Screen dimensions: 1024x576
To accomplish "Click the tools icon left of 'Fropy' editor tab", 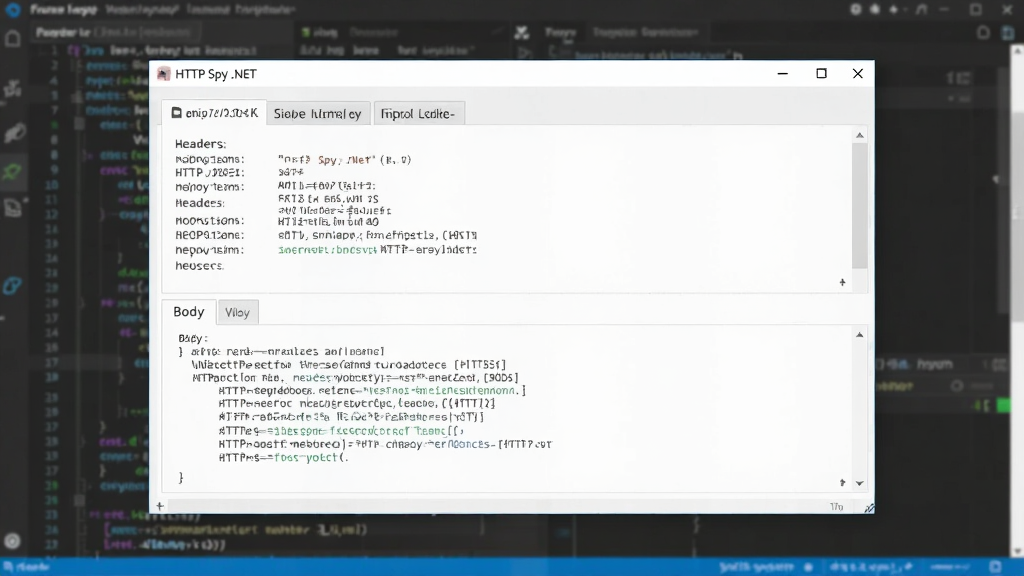I will click(521, 32).
